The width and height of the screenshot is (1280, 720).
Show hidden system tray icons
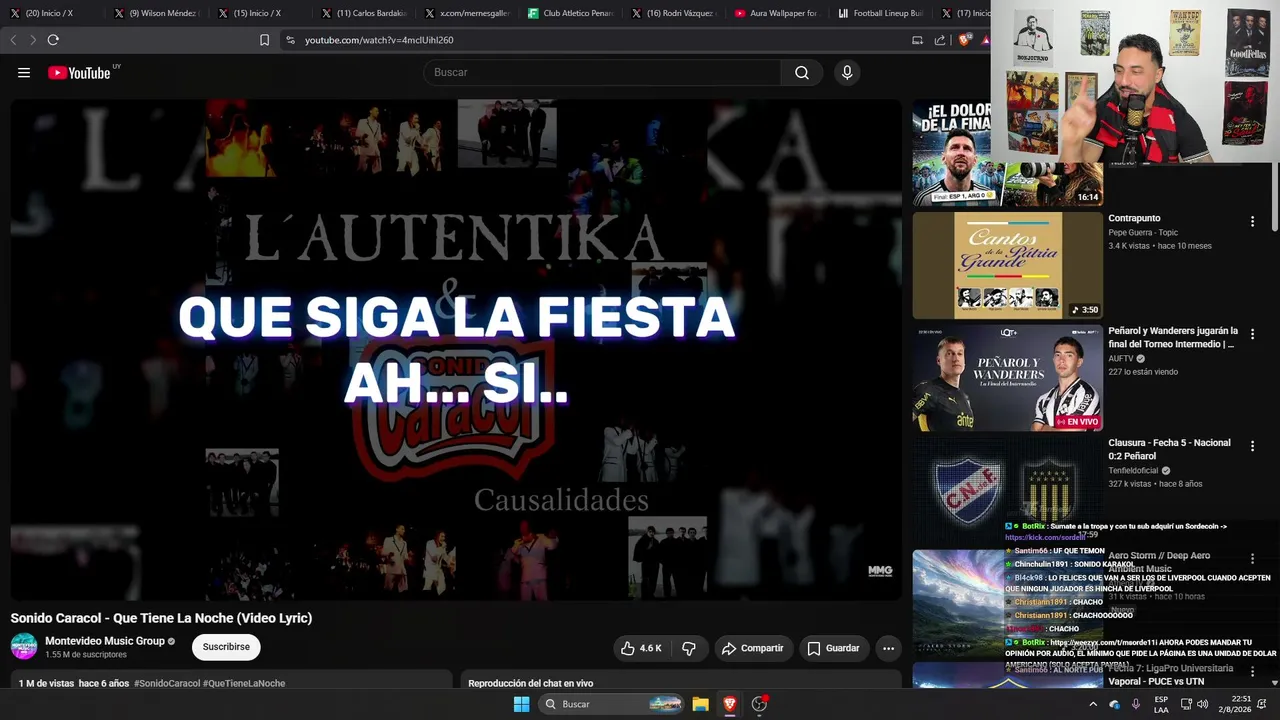[x=1093, y=704]
